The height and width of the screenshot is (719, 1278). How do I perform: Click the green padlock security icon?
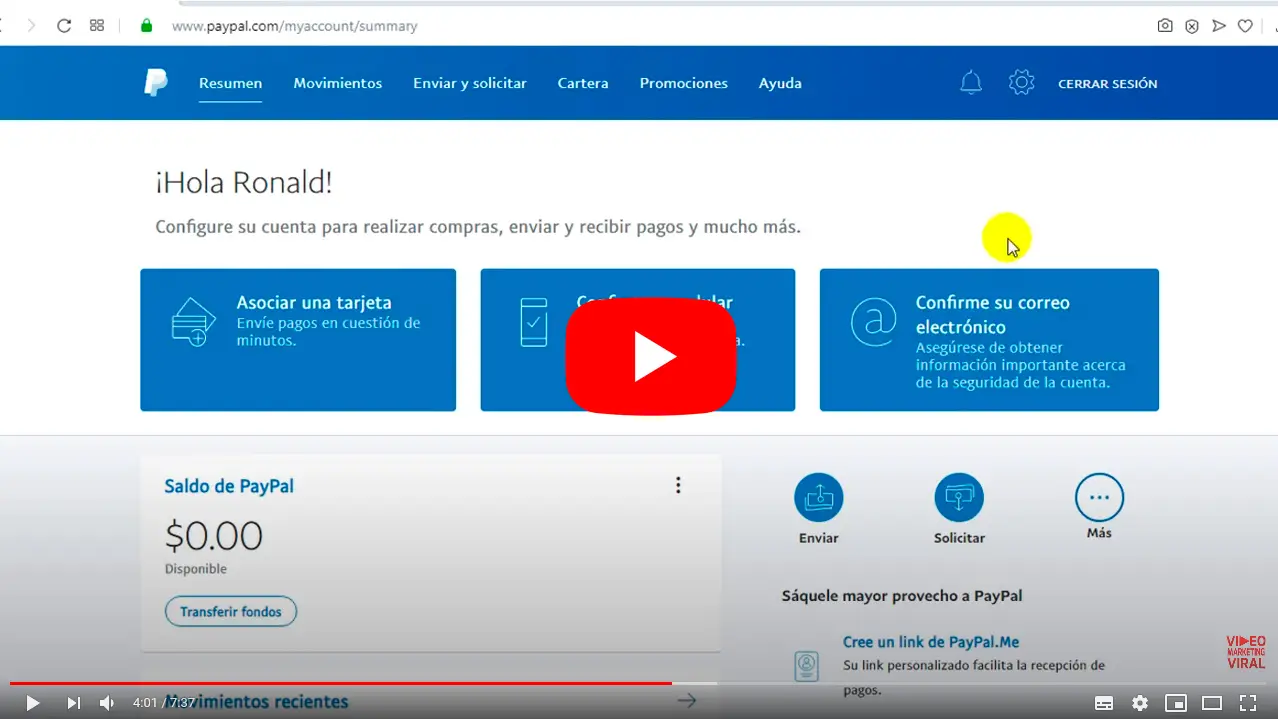coord(147,26)
